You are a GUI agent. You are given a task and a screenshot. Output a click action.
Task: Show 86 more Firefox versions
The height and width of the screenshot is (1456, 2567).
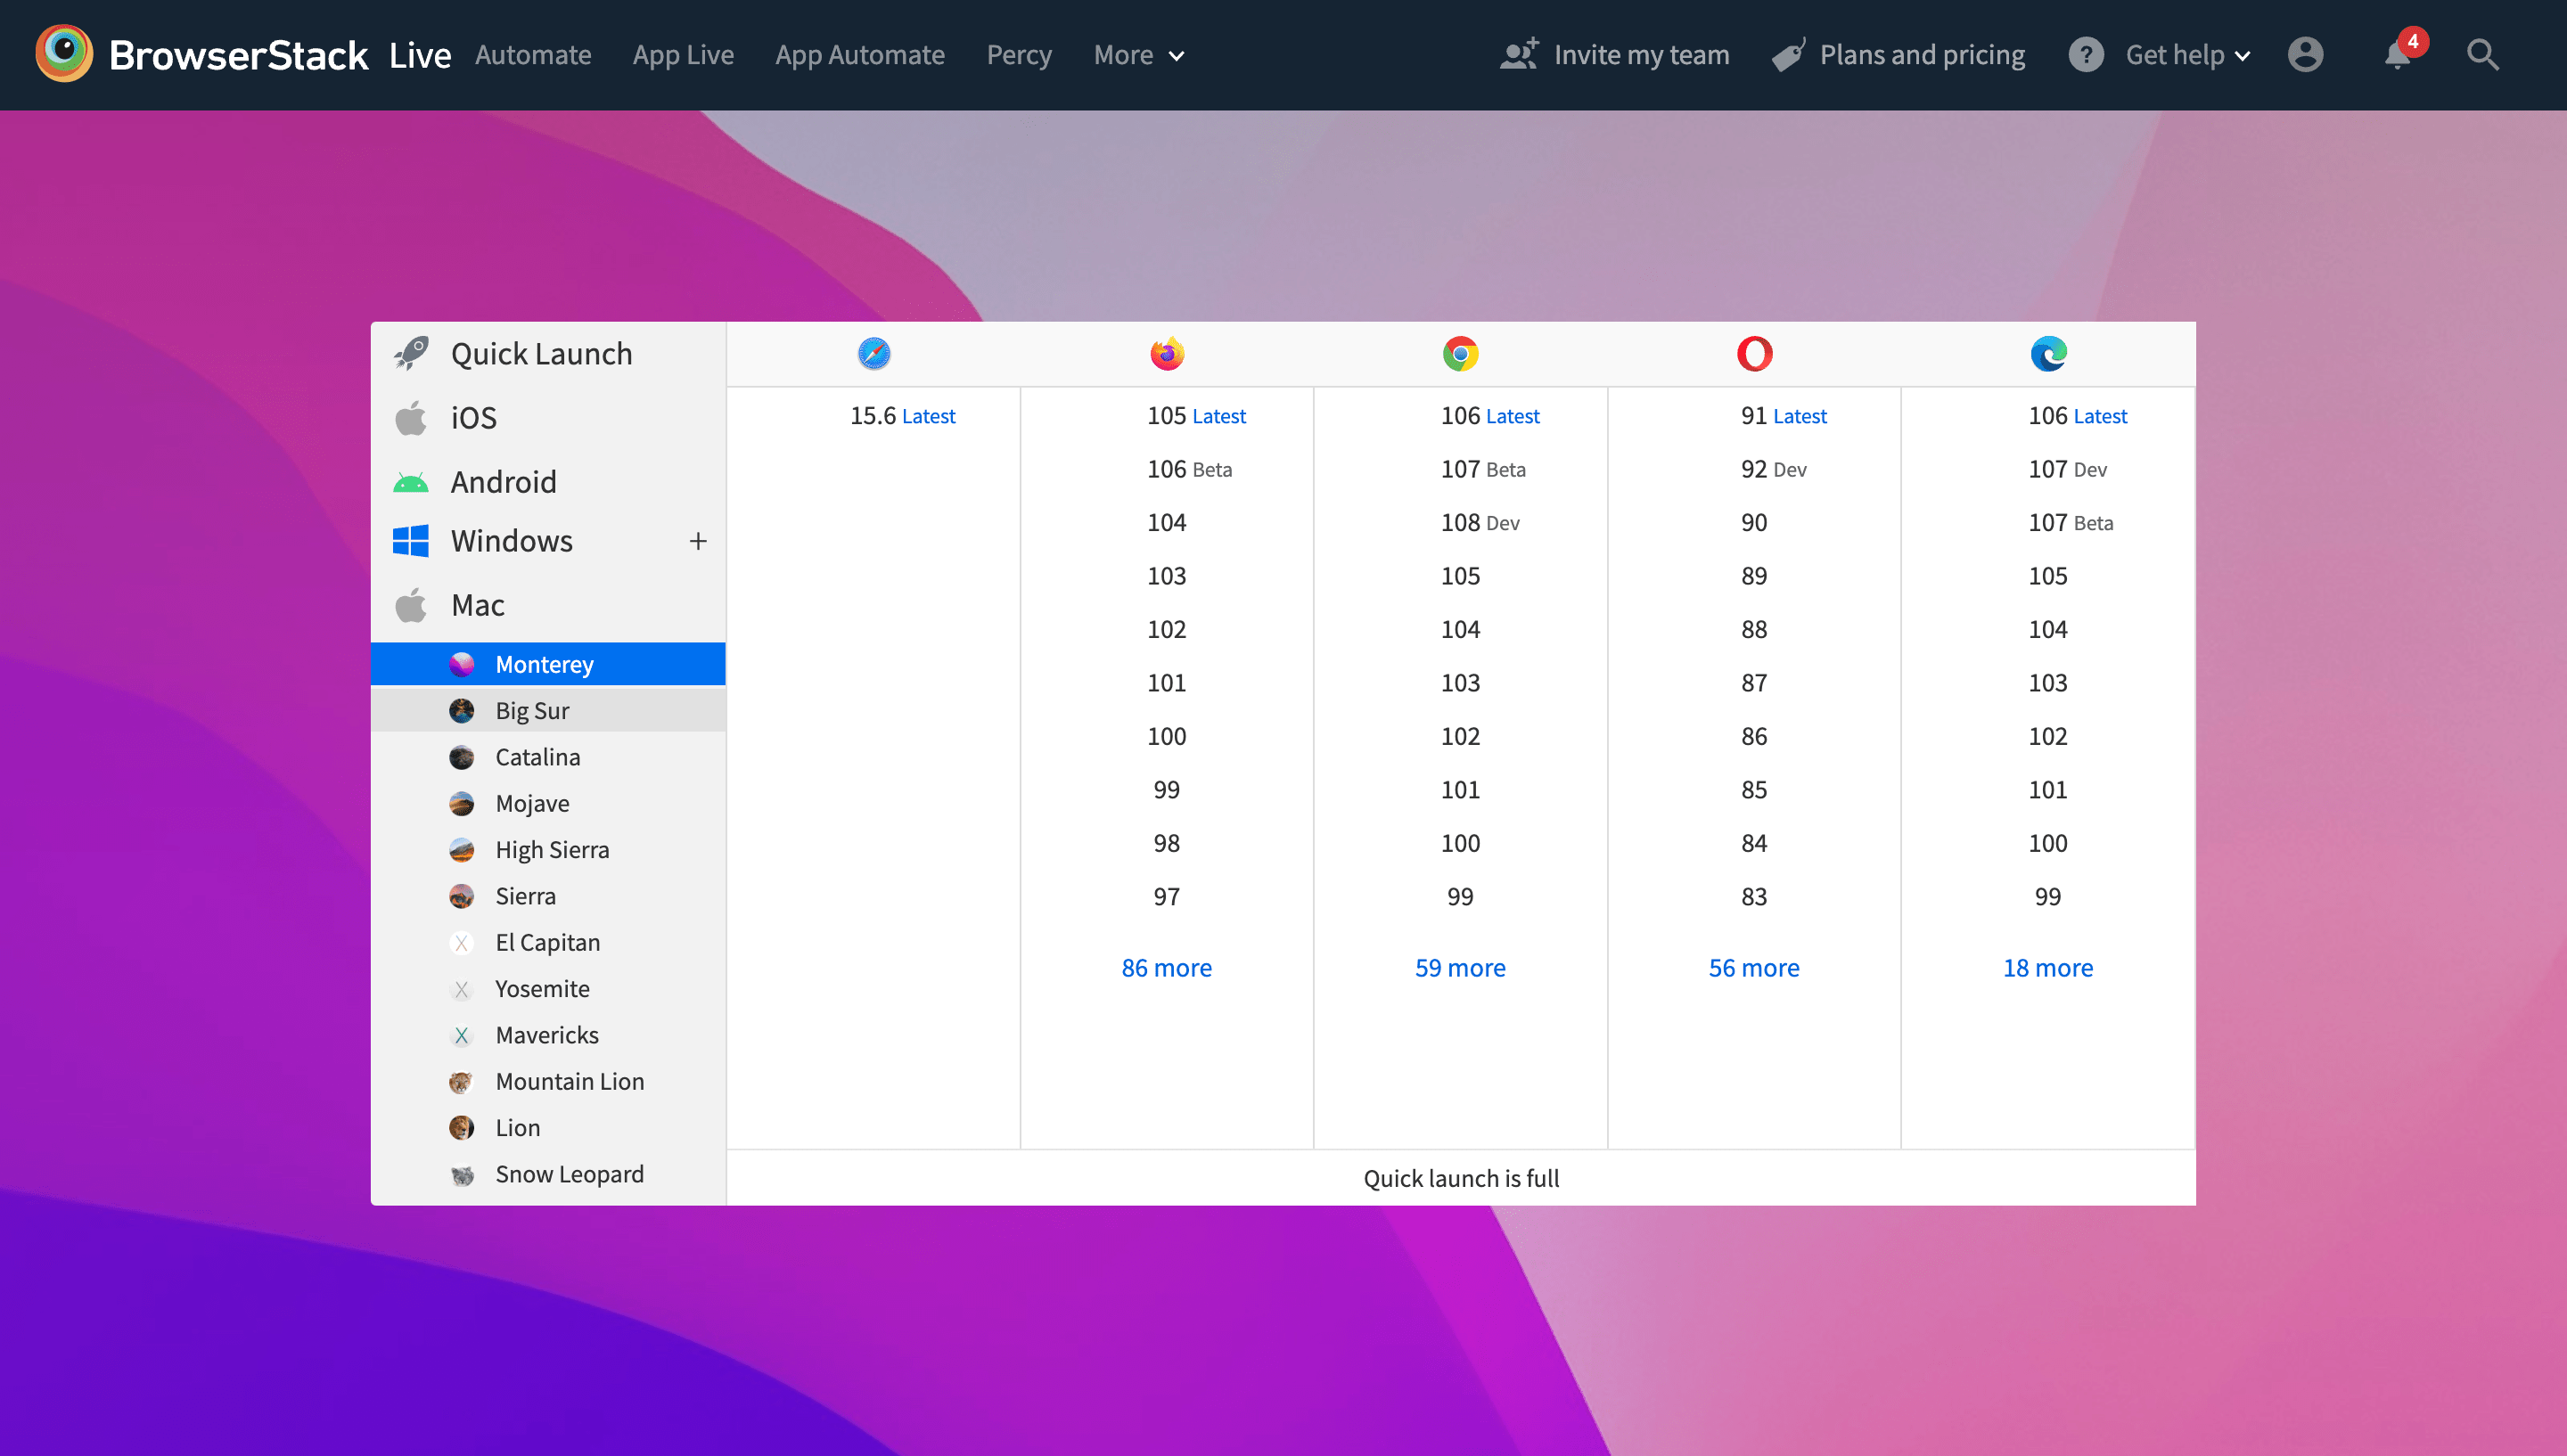click(x=1166, y=967)
